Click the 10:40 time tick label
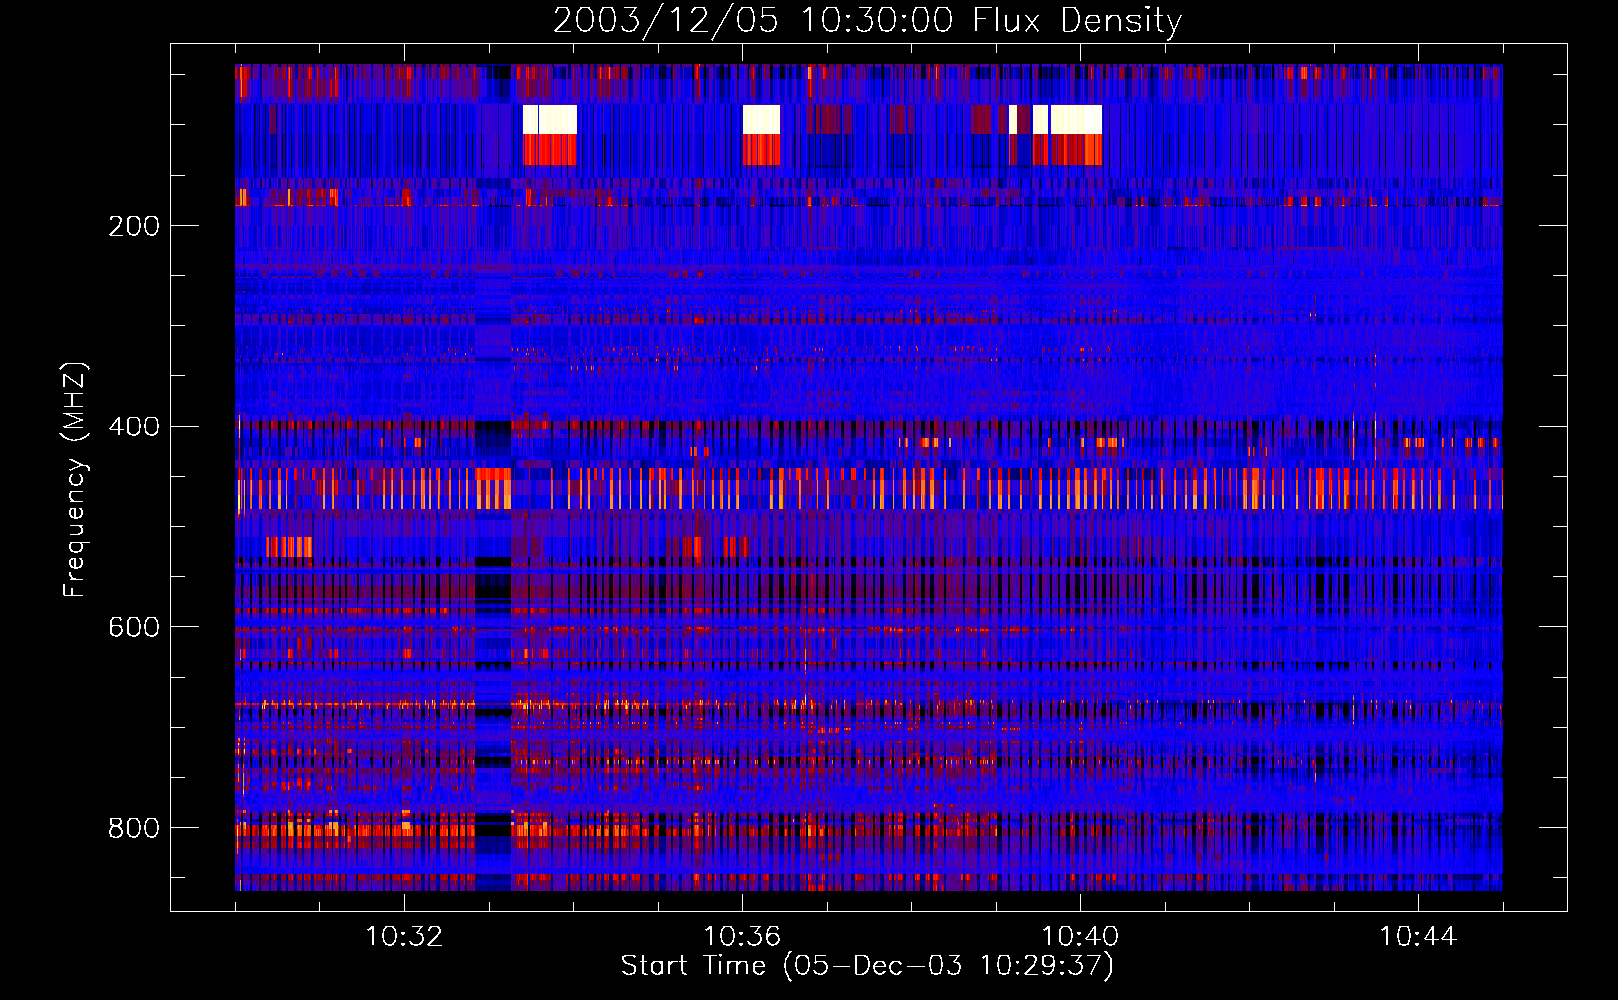Screen dimensions: 1618x1000 [1080, 937]
